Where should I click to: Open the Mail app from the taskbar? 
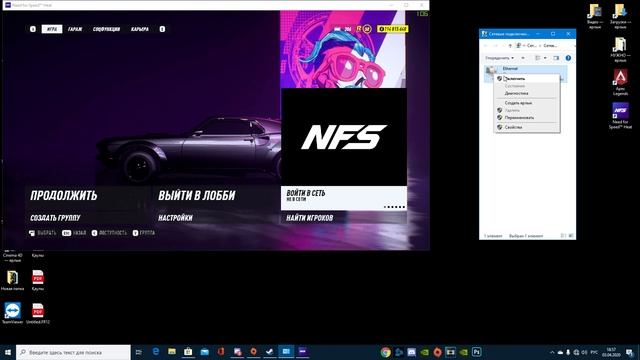(x=204, y=351)
